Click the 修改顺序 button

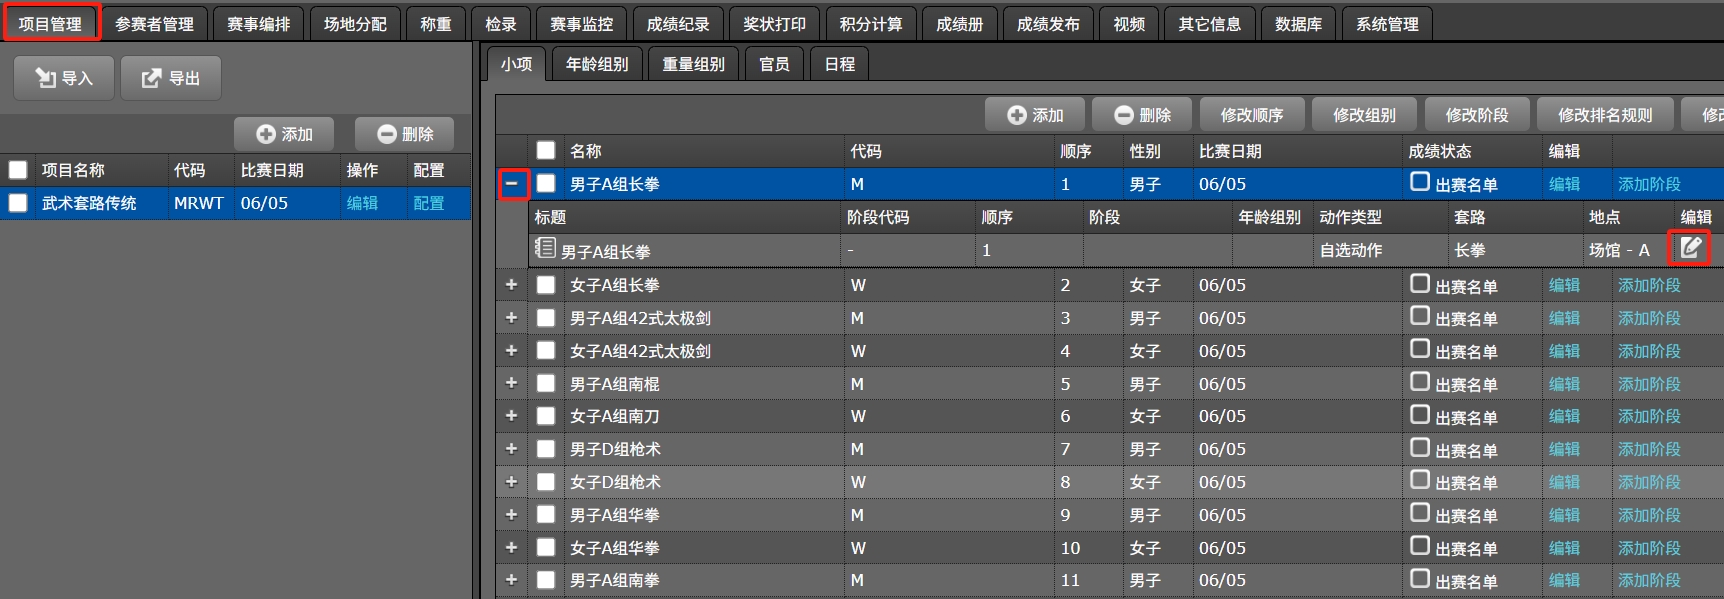(1252, 115)
